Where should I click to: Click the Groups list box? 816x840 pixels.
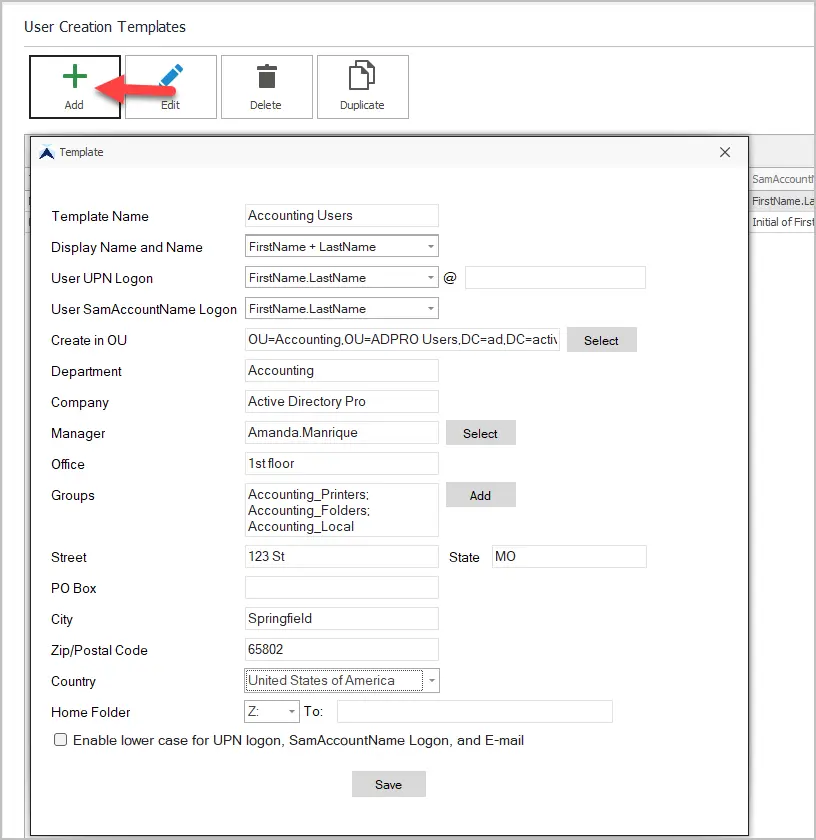(x=342, y=510)
